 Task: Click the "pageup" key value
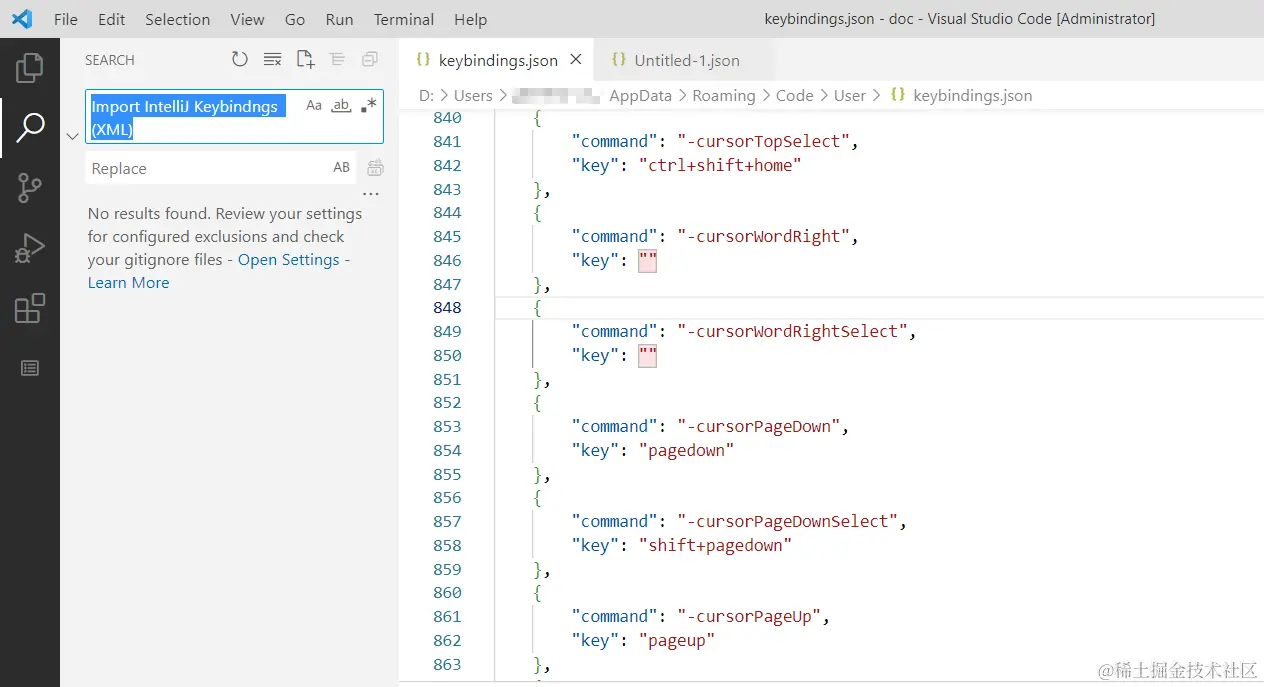676,640
